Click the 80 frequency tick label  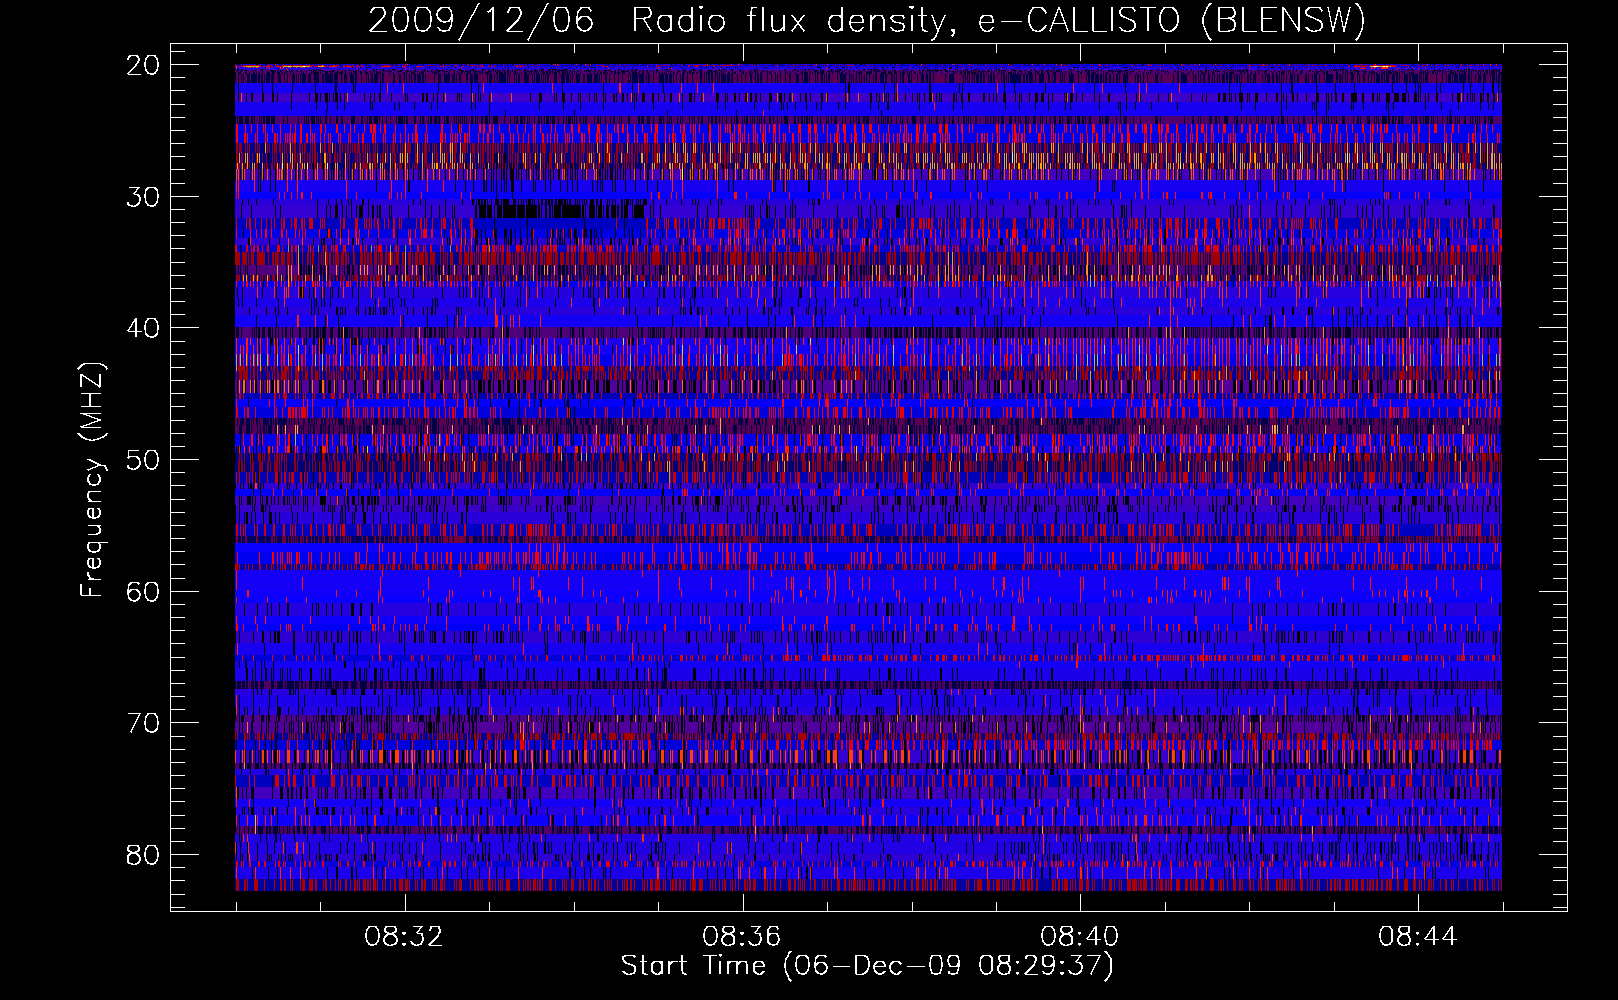click(144, 855)
